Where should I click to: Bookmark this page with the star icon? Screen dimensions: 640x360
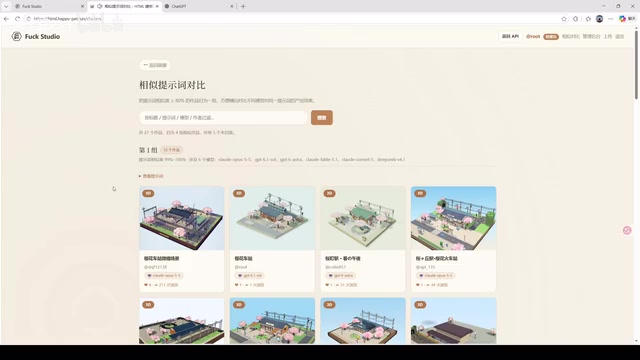pos(564,19)
